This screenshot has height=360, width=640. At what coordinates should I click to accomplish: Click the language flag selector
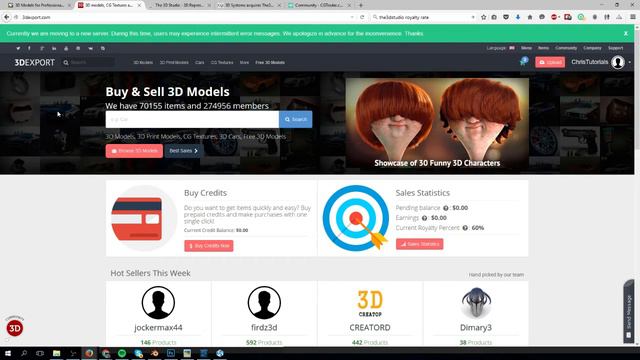tap(512, 48)
